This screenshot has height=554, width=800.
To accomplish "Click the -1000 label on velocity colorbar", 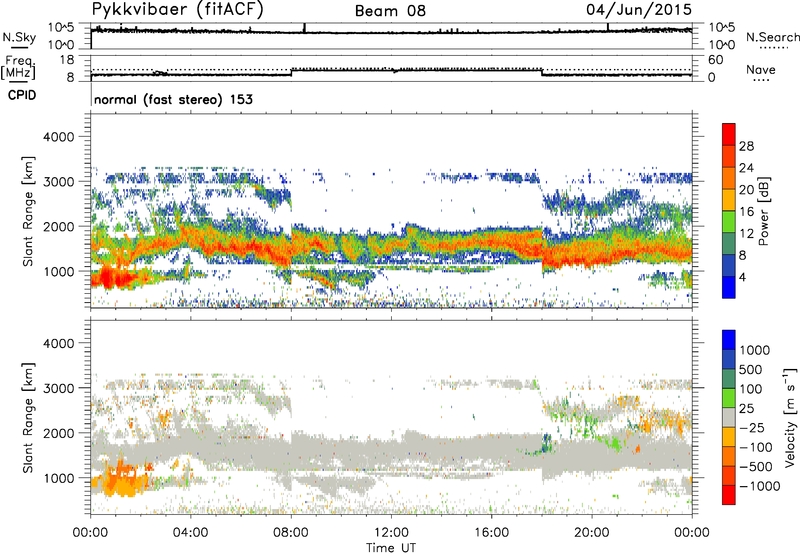I will click(x=760, y=486).
